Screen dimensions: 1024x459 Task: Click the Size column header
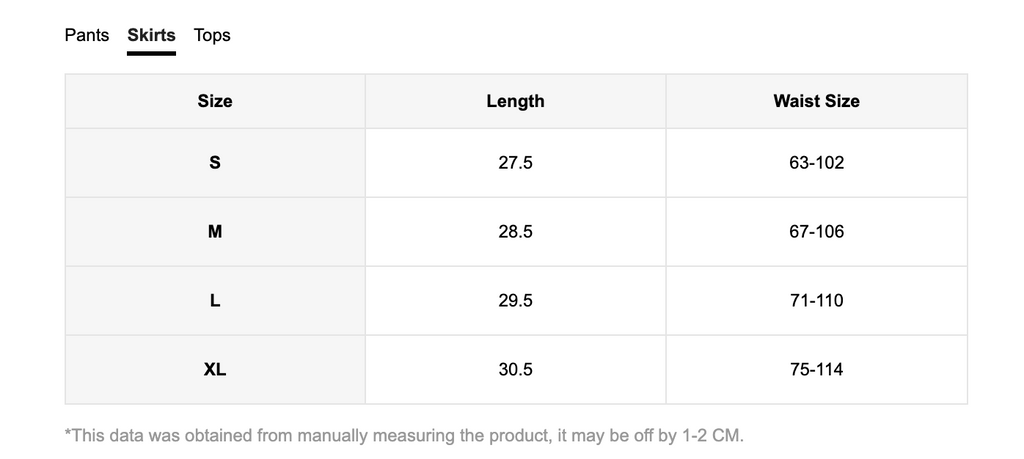pyautogui.click(x=215, y=101)
